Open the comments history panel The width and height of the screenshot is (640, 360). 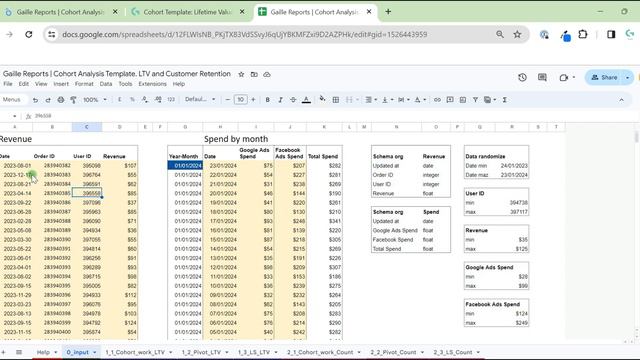[x=542, y=77]
